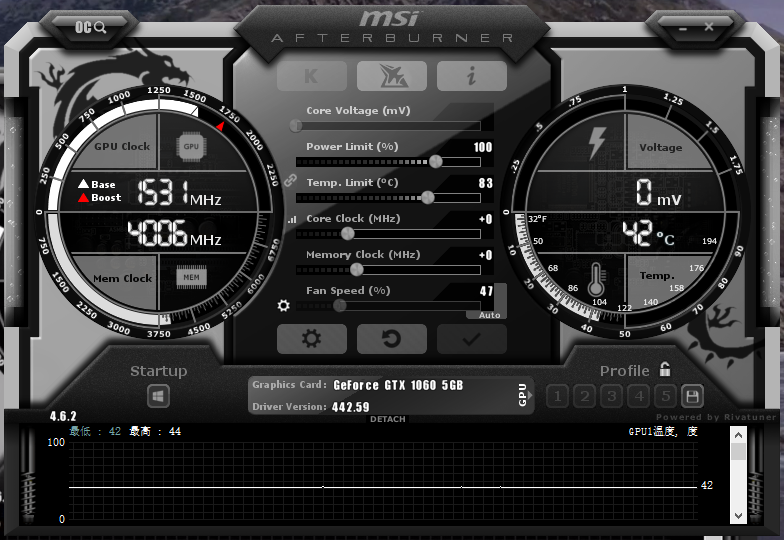Click the Core Voltage slider handle
The height and width of the screenshot is (540, 784).
[x=296, y=126]
